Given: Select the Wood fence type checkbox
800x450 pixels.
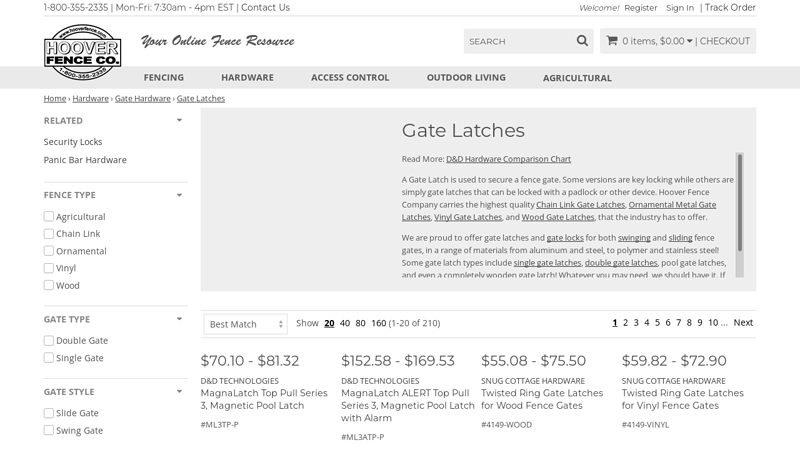Looking at the screenshot, I should [x=48, y=285].
